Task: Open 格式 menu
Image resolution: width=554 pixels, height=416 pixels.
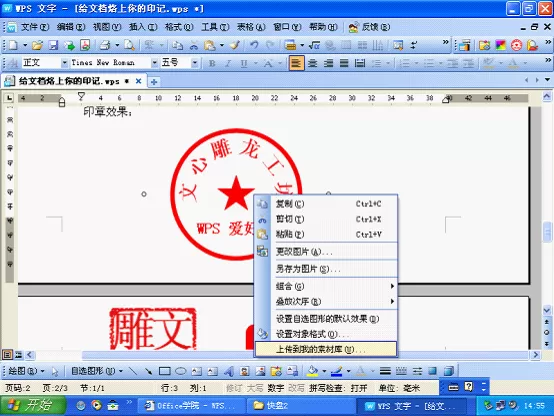Action: coord(179,27)
